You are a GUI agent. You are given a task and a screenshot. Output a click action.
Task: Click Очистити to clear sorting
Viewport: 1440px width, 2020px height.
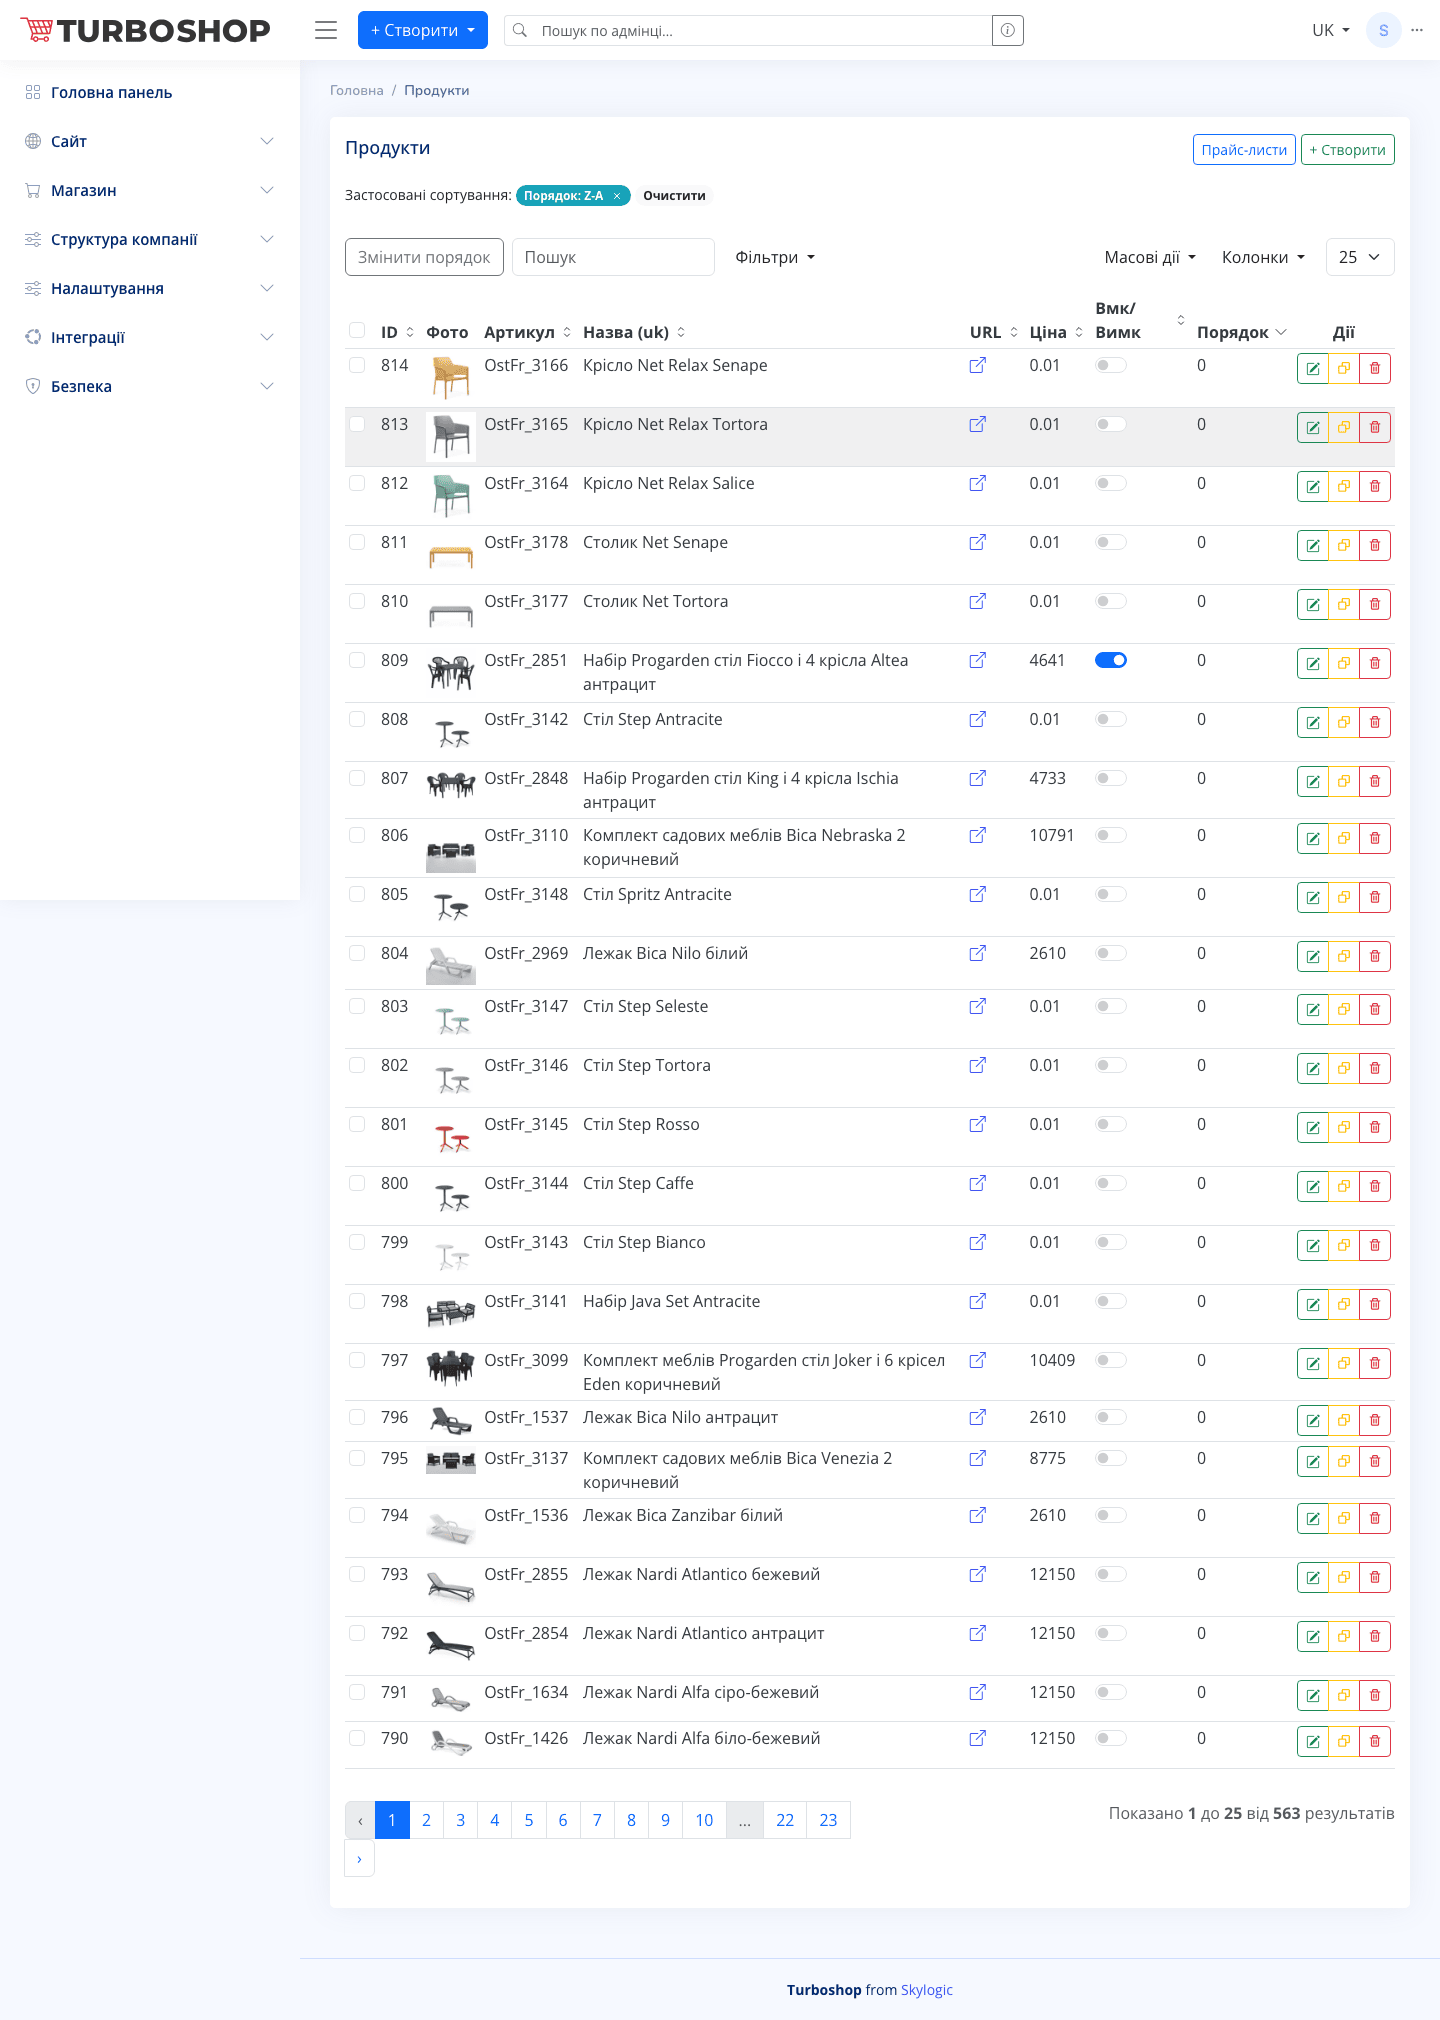tap(674, 196)
